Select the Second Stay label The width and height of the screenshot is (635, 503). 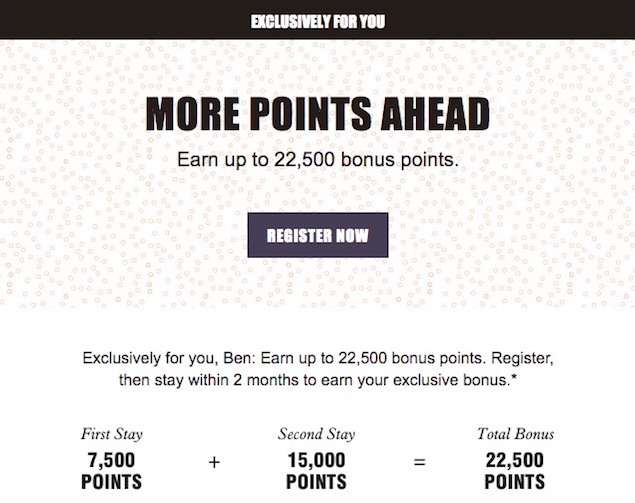(x=316, y=434)
